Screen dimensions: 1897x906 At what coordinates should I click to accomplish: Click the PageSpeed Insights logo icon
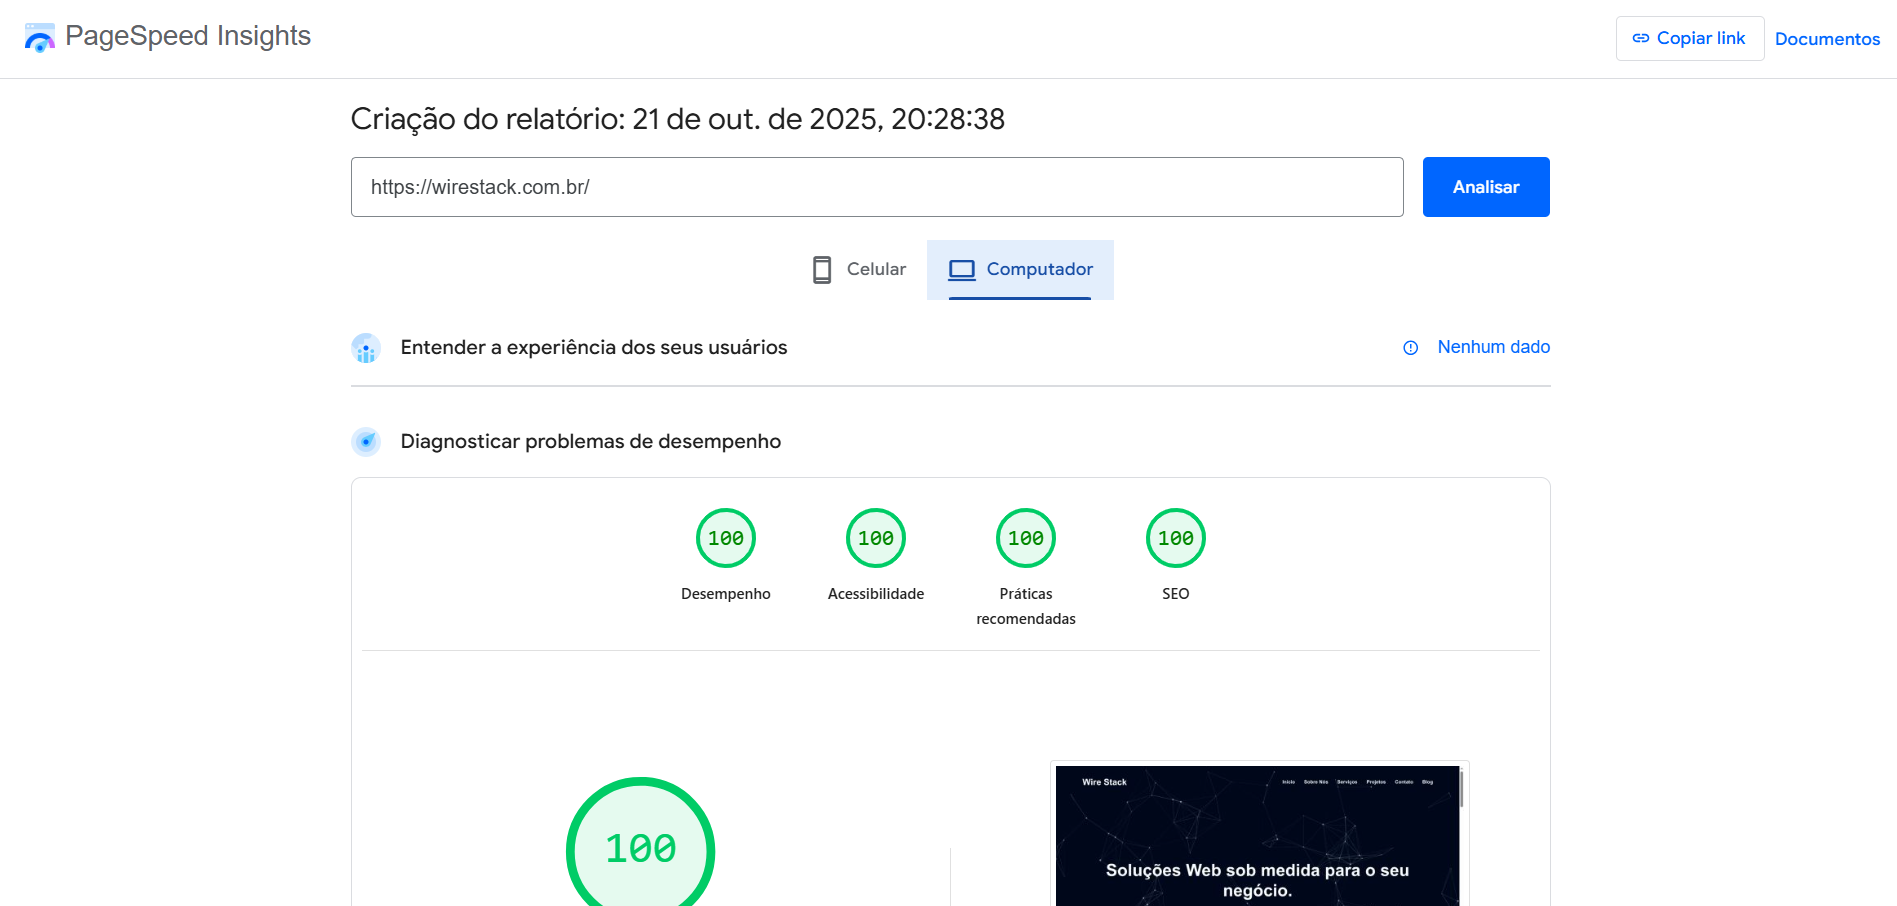[x=38, y=37]
